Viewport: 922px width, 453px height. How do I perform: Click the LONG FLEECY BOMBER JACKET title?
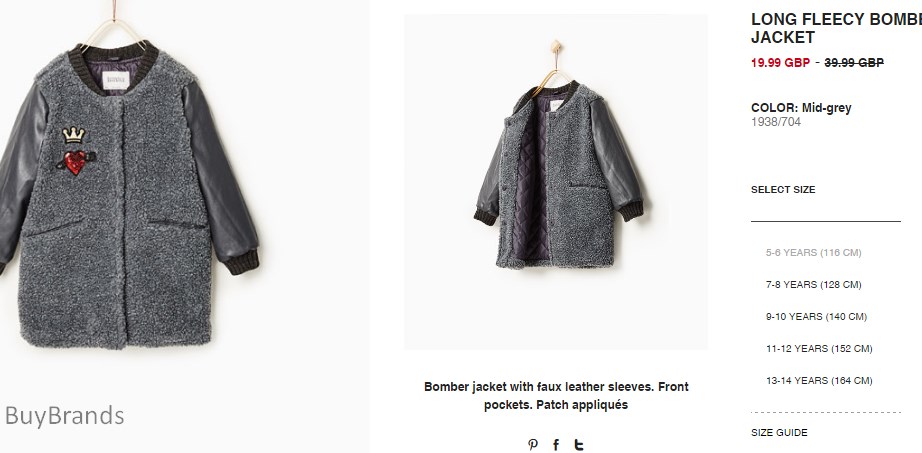(x=836, y=28)
